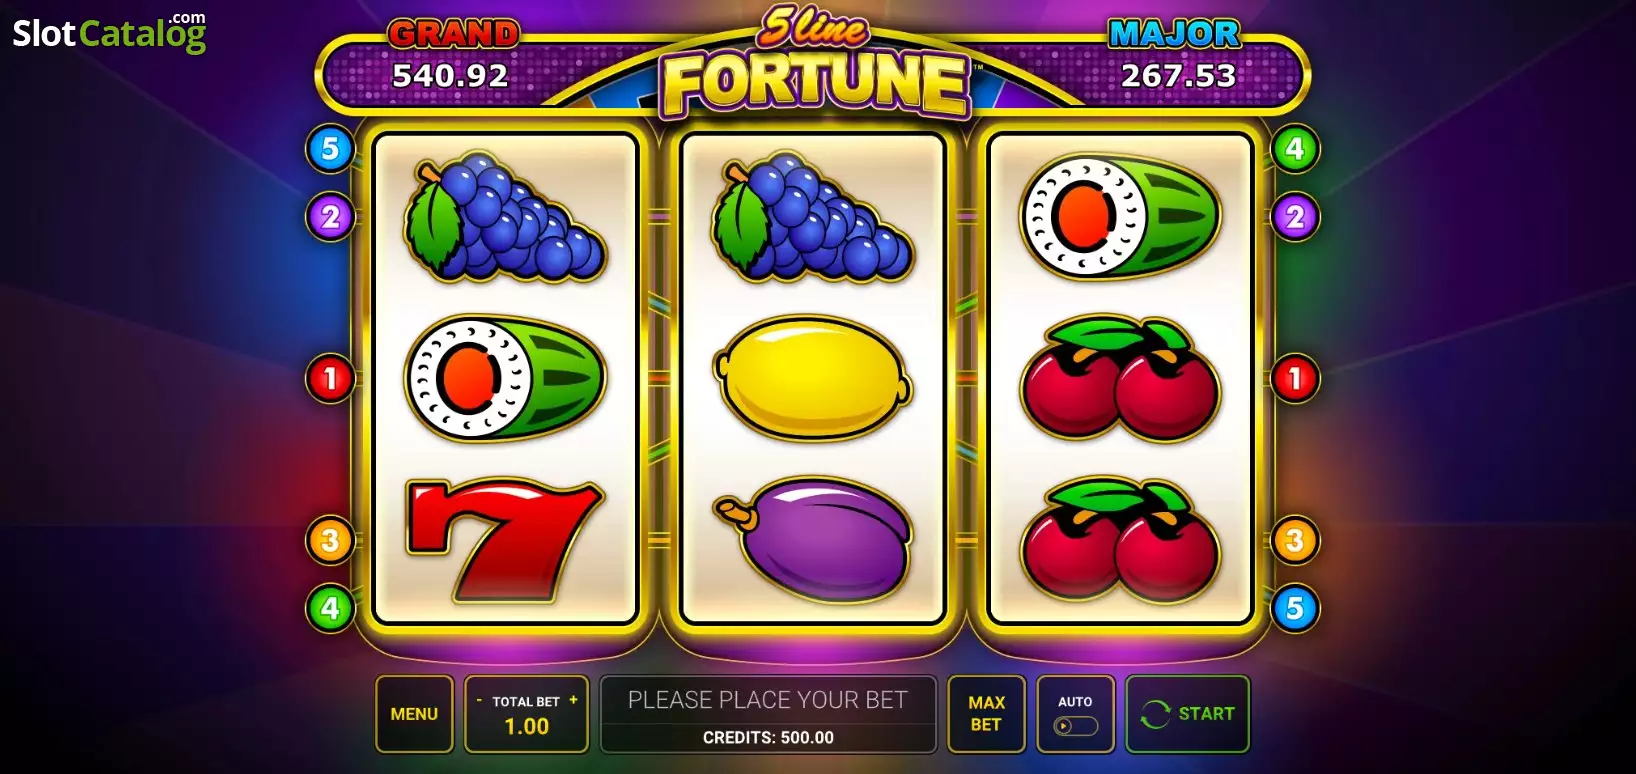Select green line 4 marker at top right
The image size is (1636, 774).
tap(1295, 150)
